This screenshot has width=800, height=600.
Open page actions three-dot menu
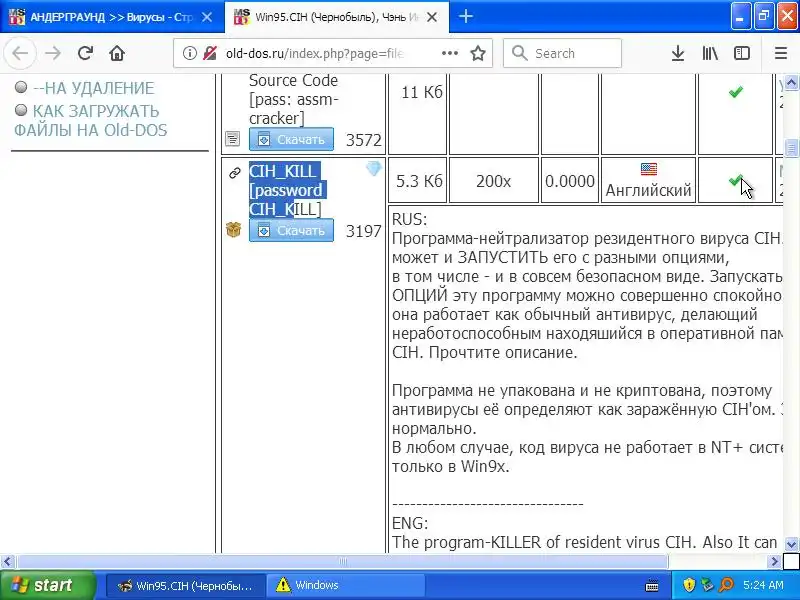(449, 53)
